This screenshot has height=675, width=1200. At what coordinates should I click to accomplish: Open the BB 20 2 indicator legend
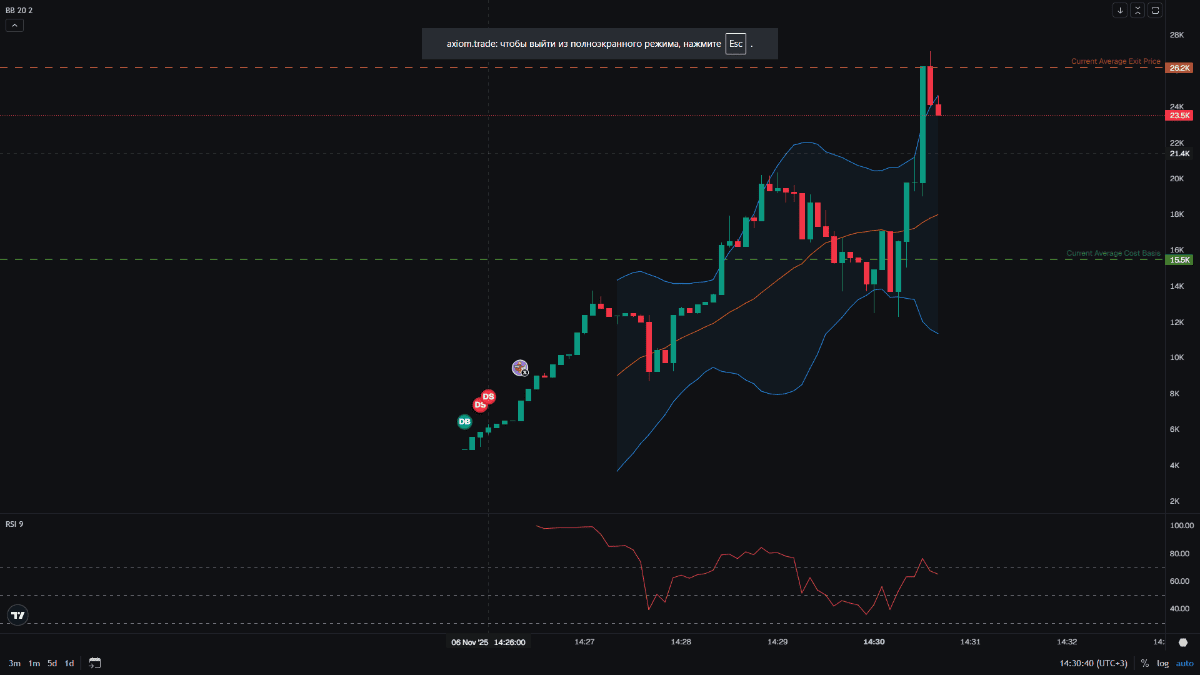click(x=19, y=10)
